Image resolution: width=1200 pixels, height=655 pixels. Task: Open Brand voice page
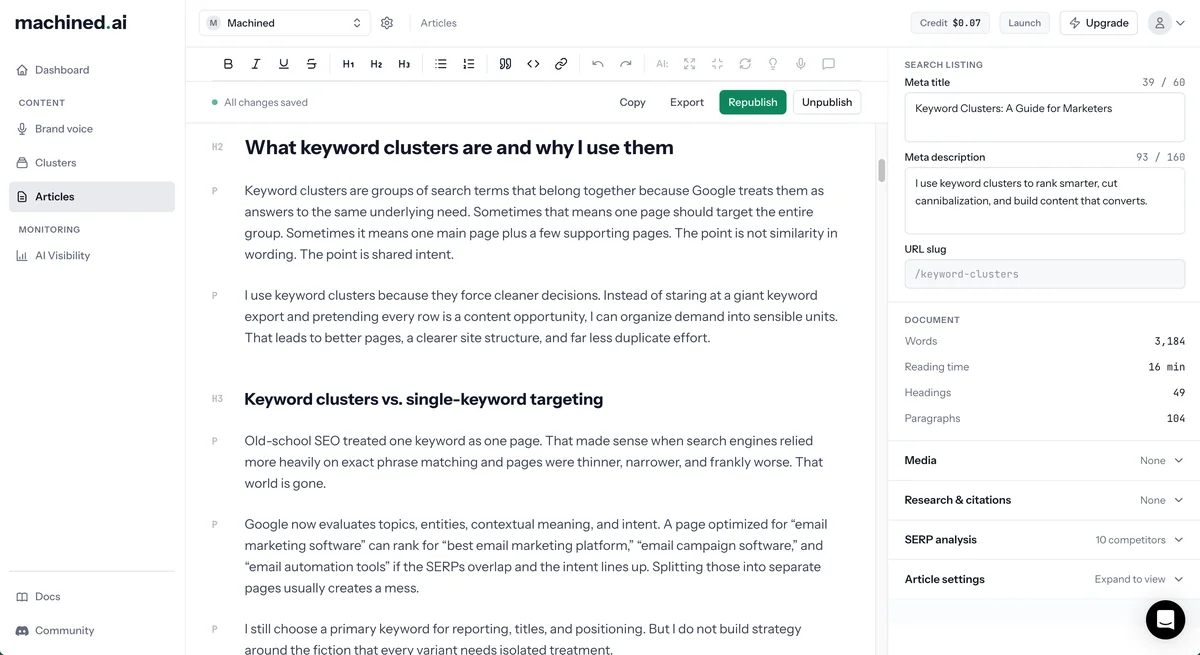pyautogui.click(x=92, y=129)
